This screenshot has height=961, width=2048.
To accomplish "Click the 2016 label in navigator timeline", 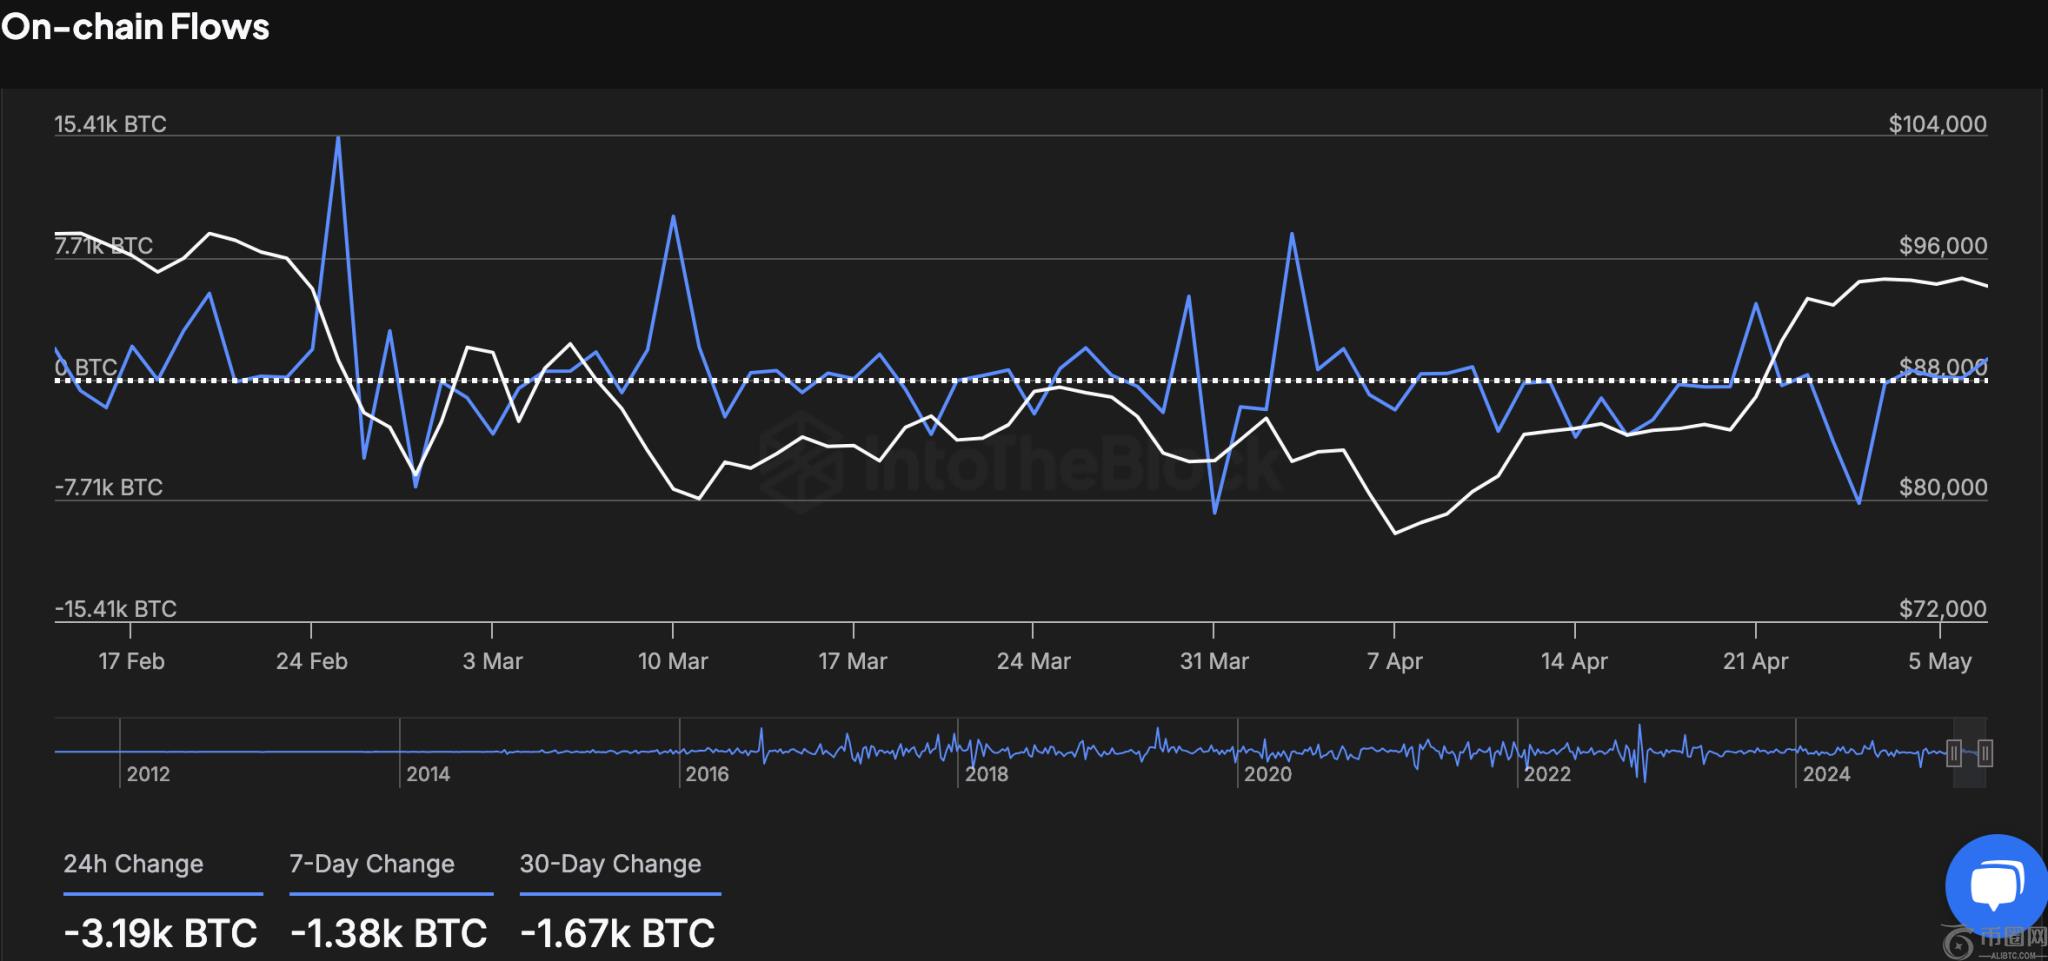I will [707, 774].
